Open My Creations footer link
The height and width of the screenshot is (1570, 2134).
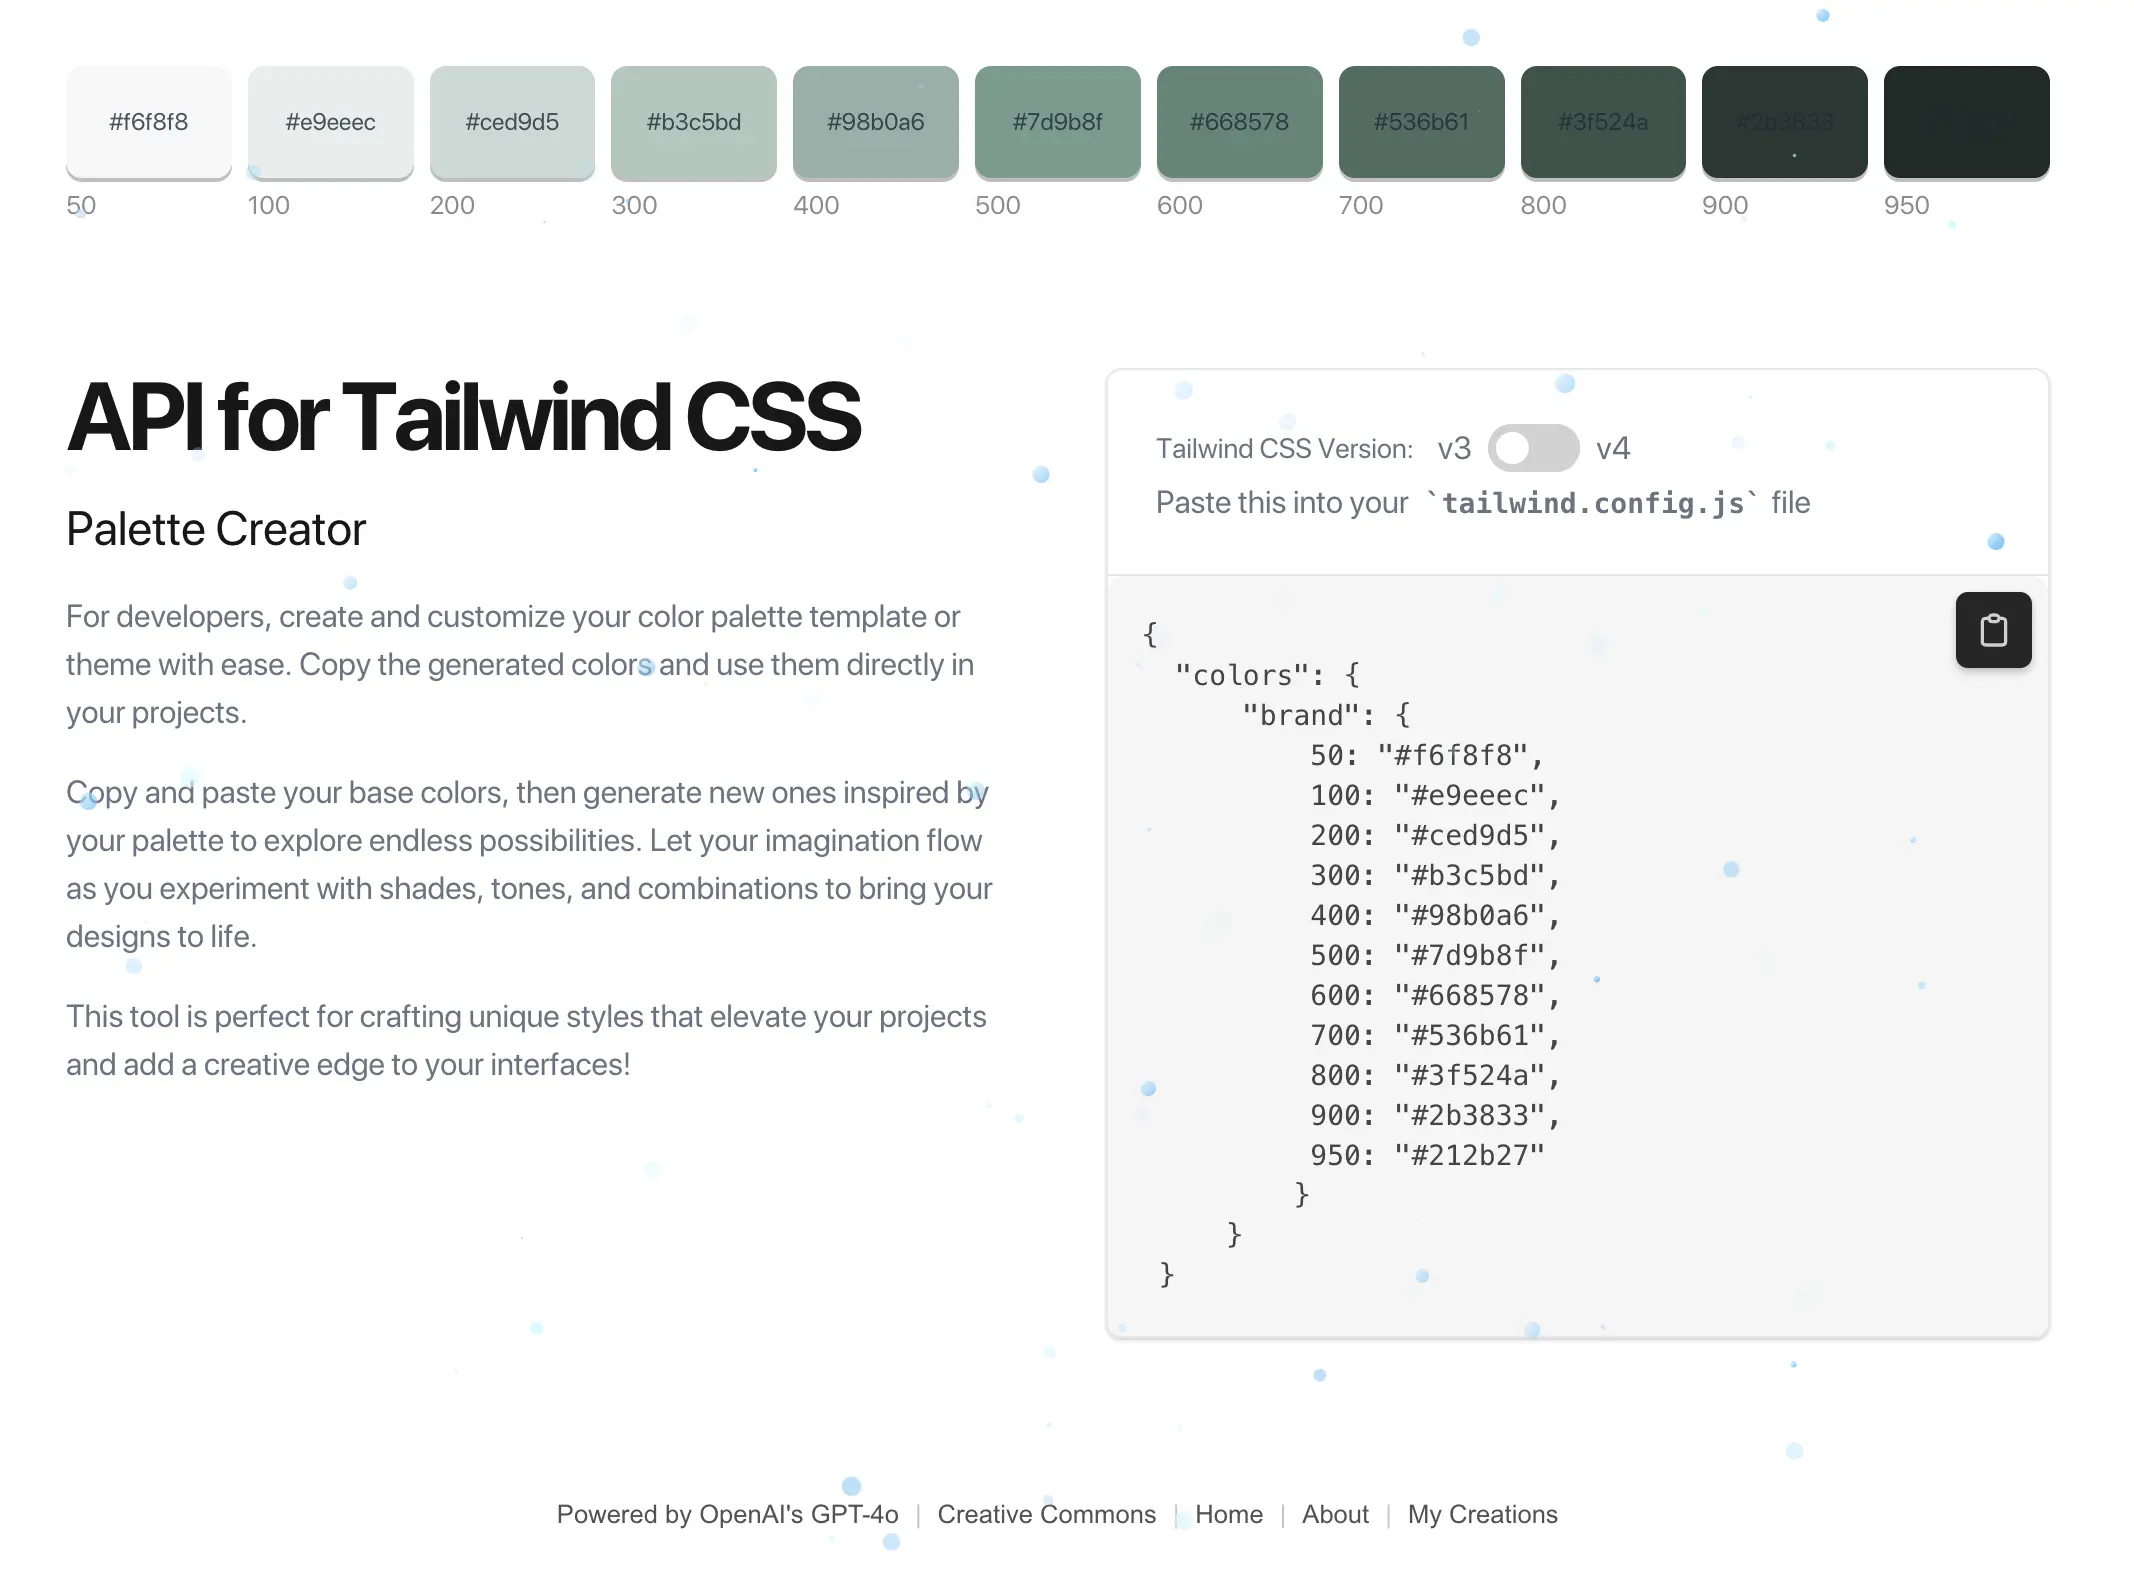(1483, 1514)
